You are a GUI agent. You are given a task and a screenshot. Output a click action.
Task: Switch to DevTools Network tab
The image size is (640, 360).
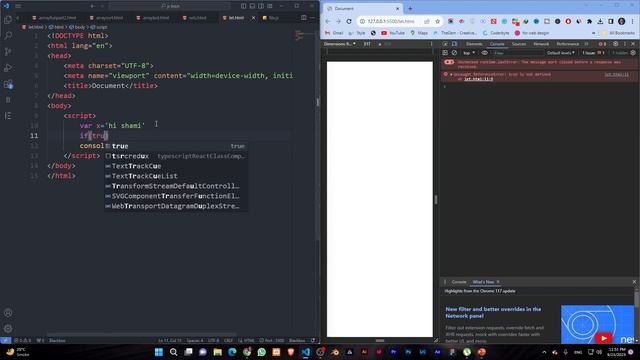point(541,44)
